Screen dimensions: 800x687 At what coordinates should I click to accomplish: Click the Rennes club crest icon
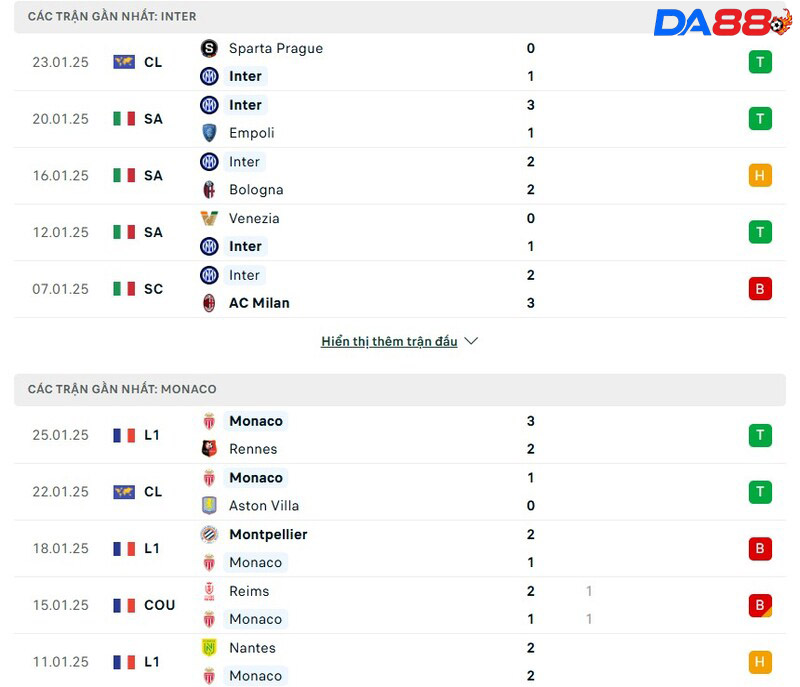pos(209,449)
